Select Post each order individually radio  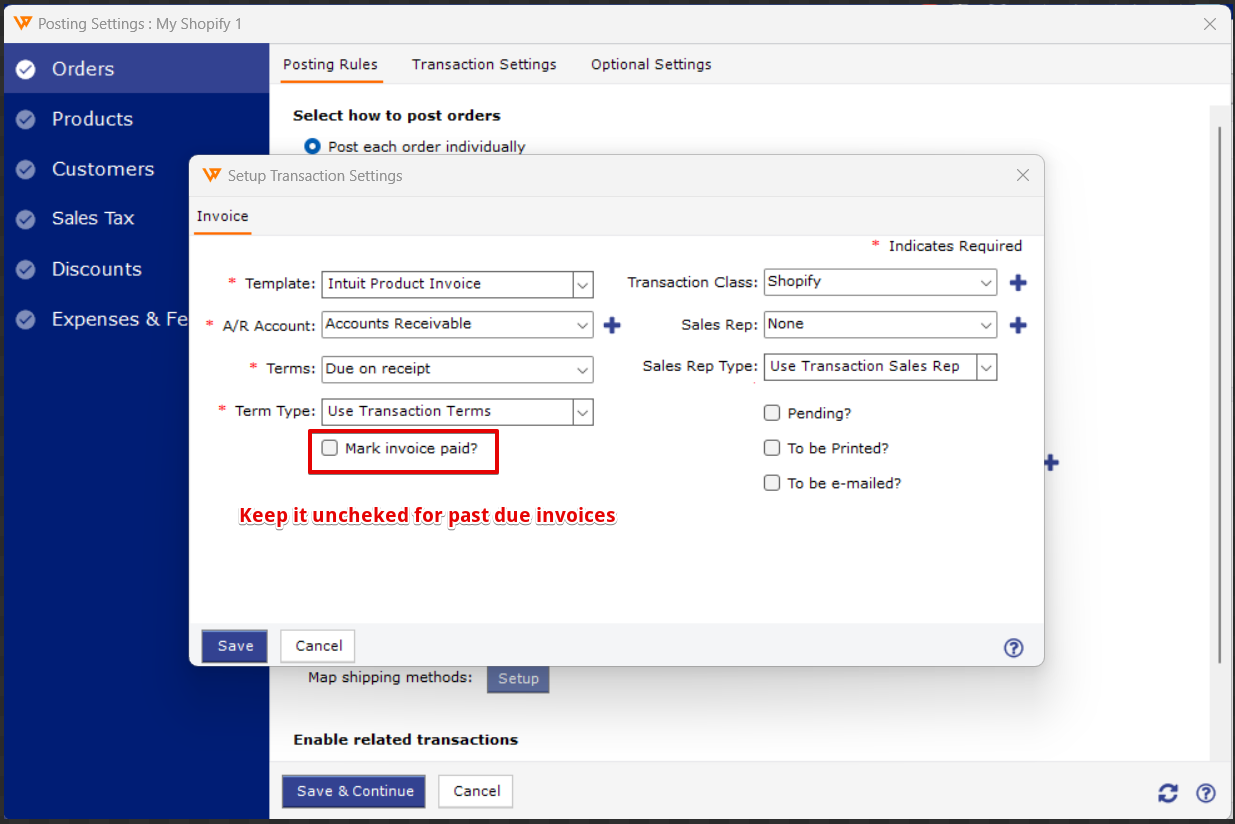pos(313,146)
